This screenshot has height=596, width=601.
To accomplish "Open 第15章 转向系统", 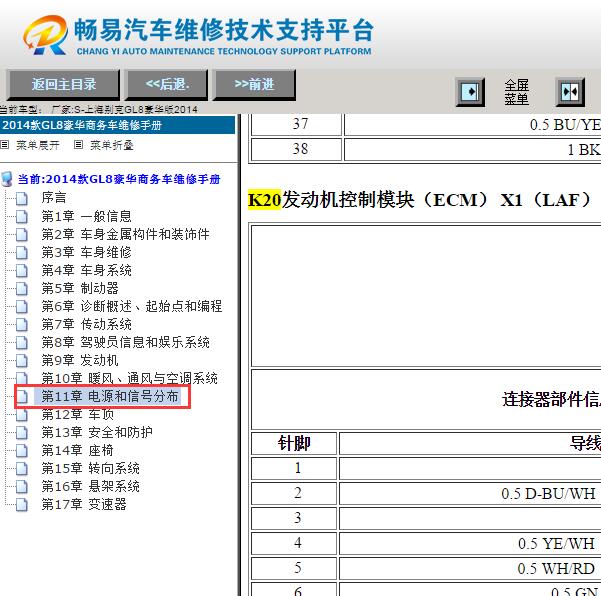I will 90,468.
